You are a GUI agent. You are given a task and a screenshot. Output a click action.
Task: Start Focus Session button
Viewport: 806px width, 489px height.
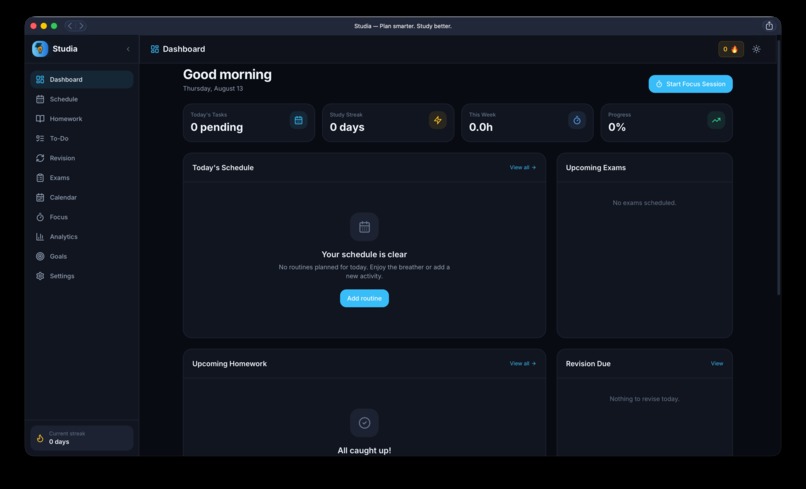690,84
